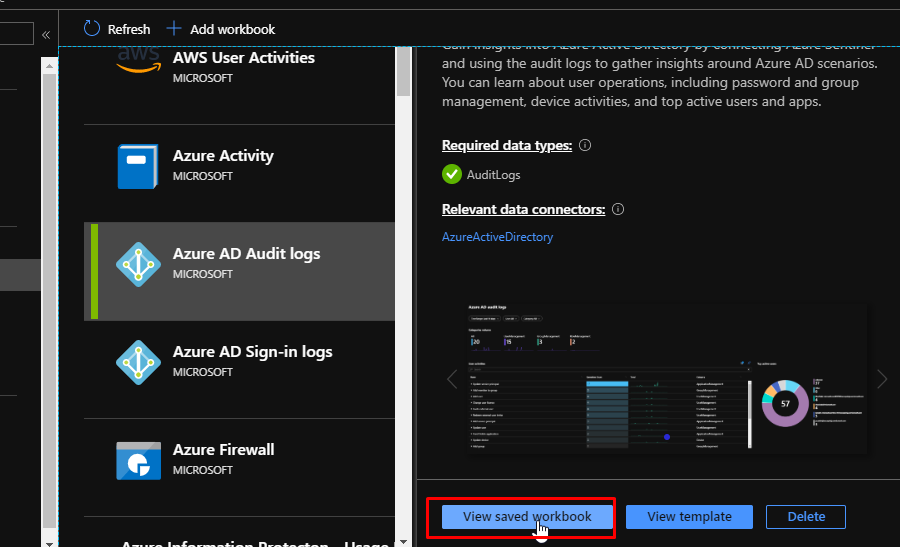Show the next preview image
Viewport: 900px width, 547px height.
(x=881, y=379)
